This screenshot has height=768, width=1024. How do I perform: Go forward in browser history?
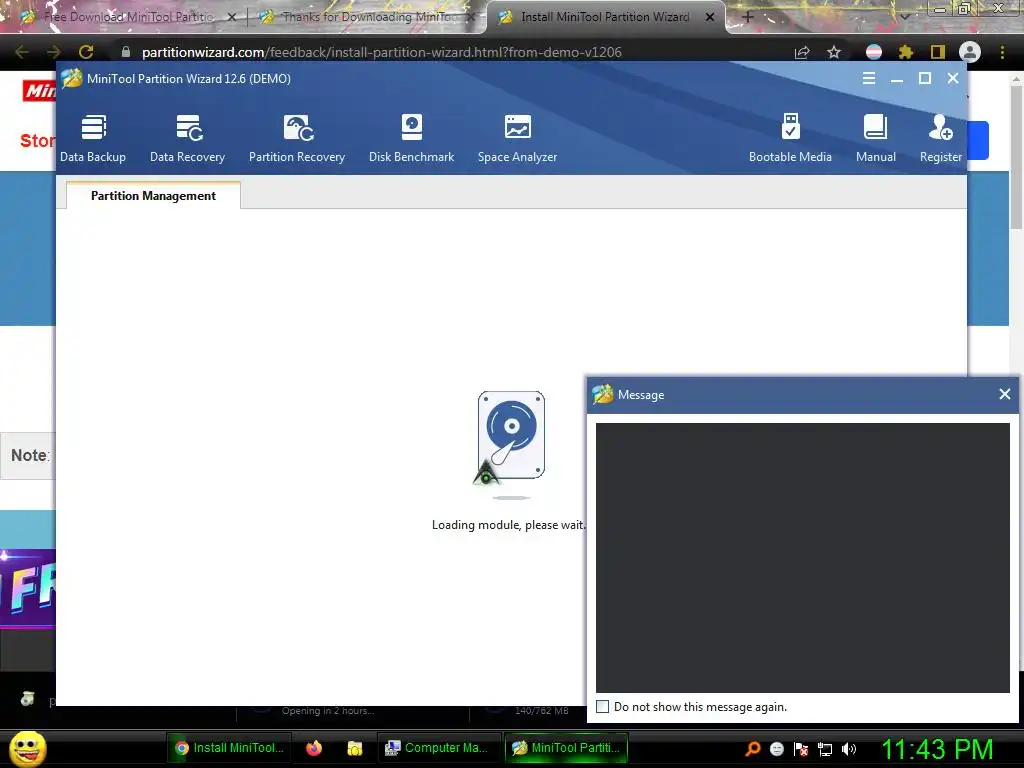(54, 52)
